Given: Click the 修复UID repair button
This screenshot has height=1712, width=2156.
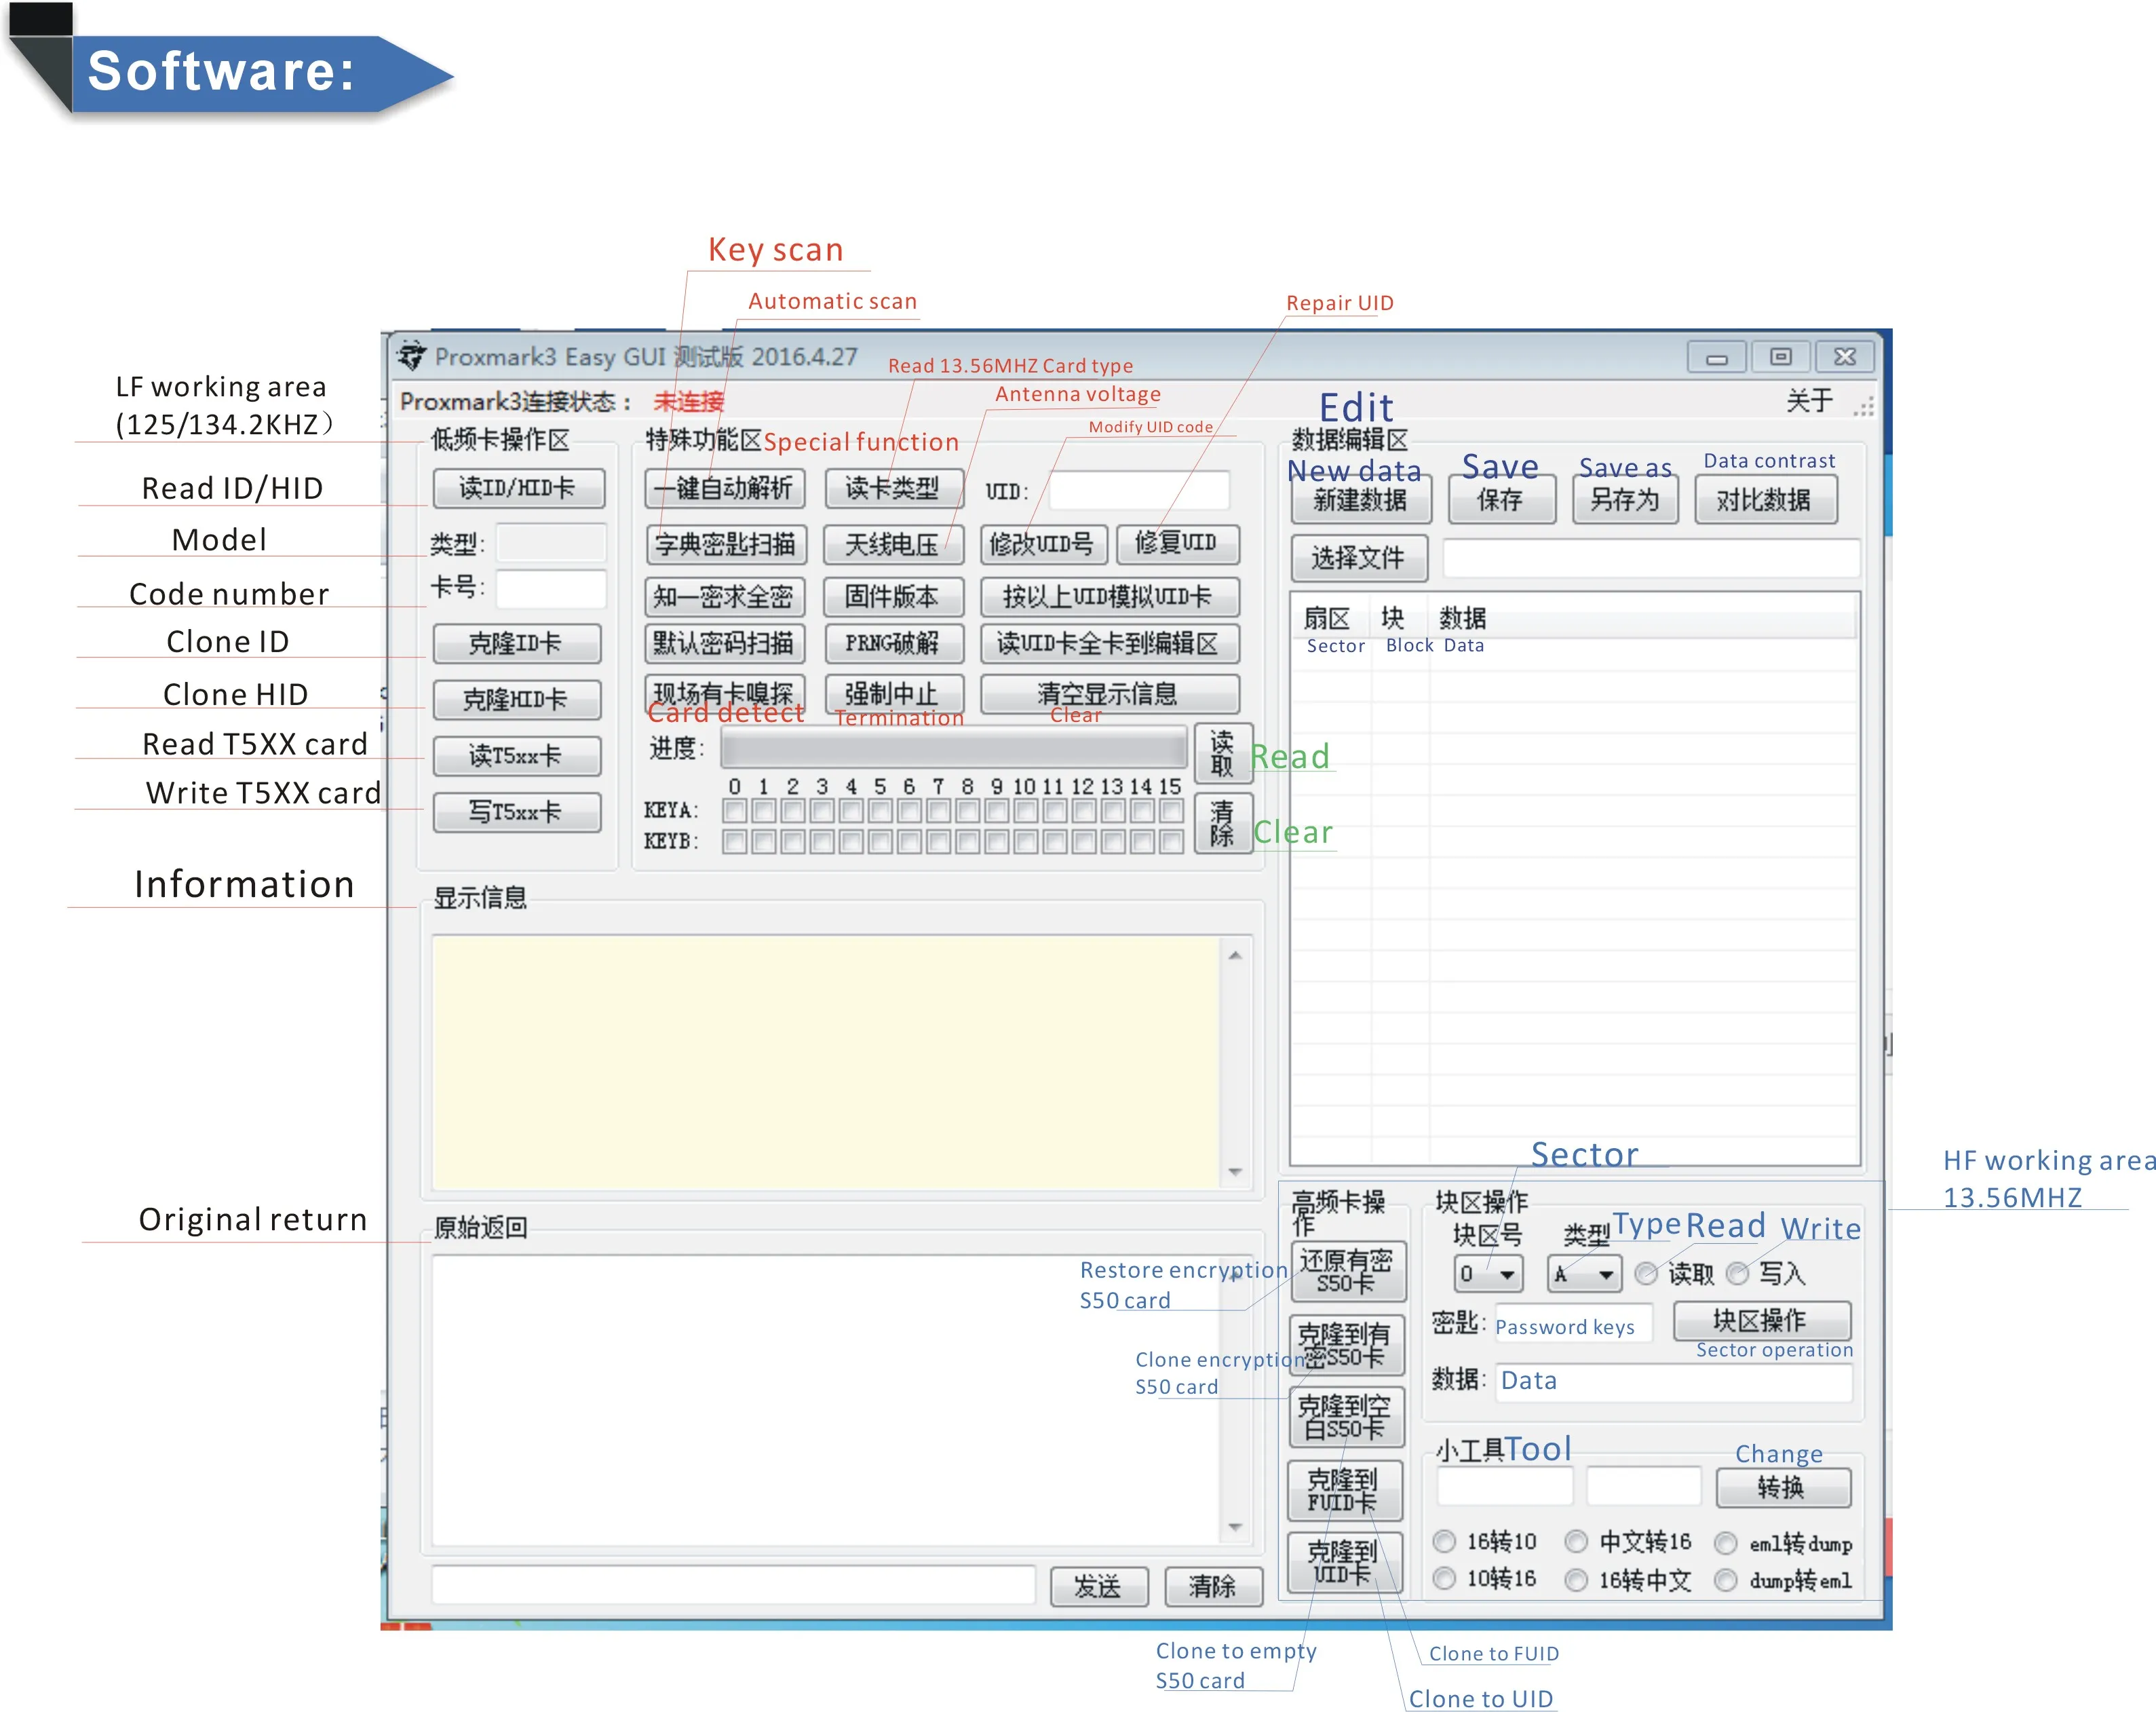Looking at the screenshot, I should (1178, 543).
